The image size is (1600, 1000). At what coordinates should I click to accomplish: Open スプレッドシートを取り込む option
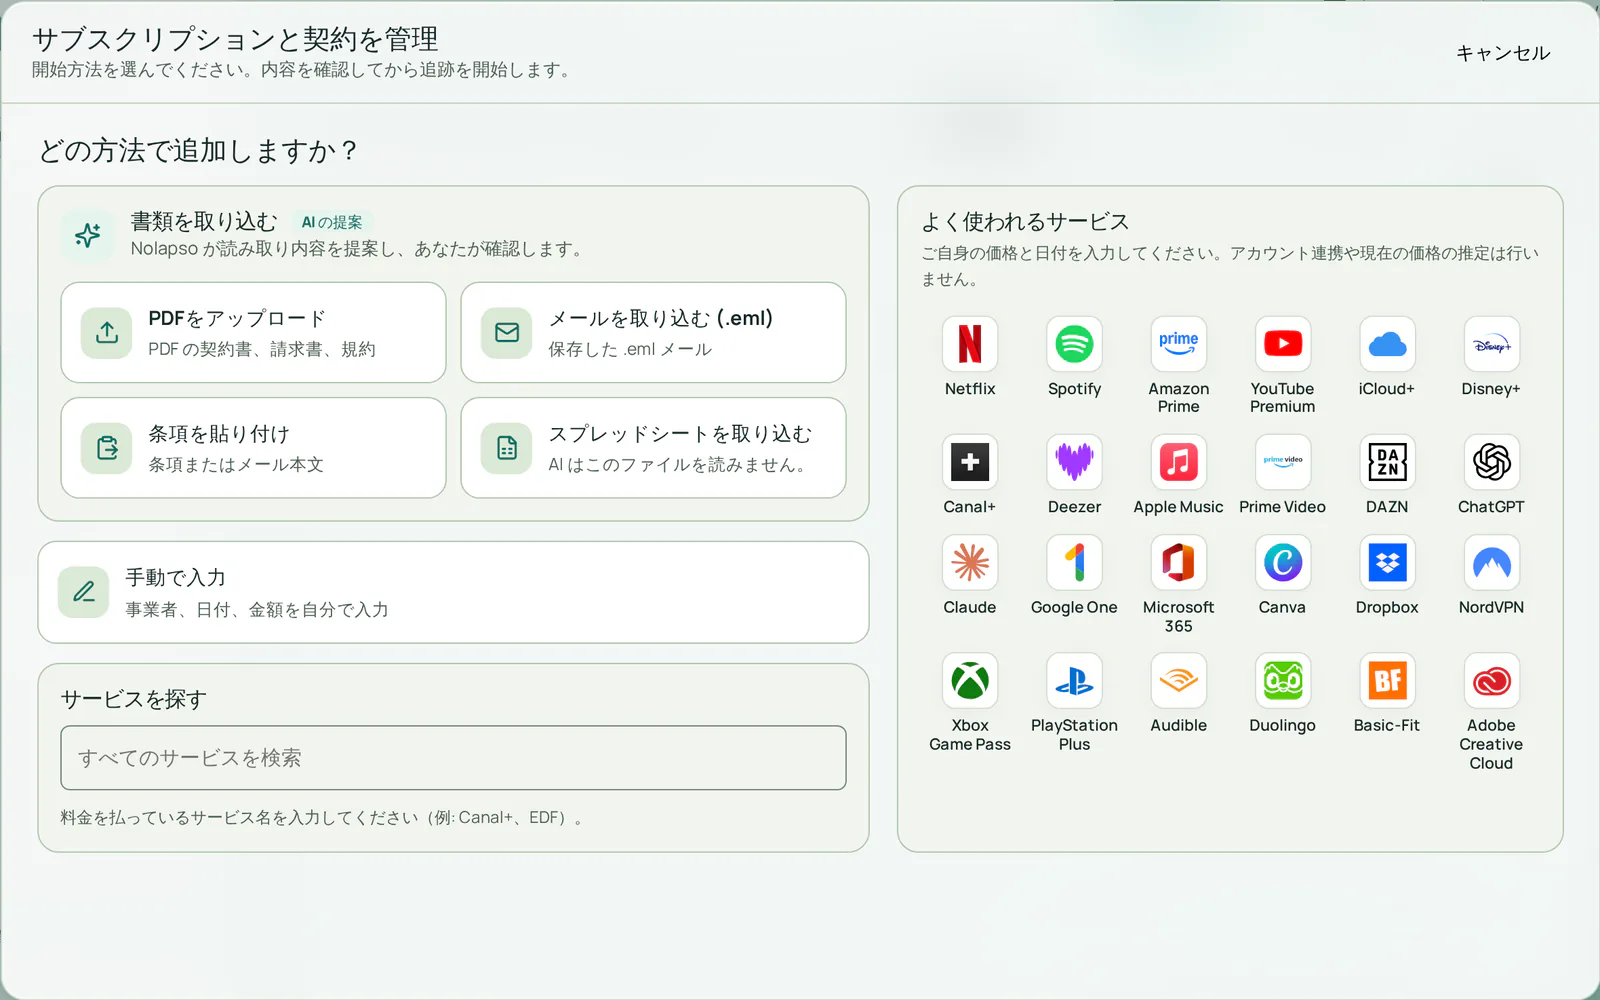coord(653,448)
